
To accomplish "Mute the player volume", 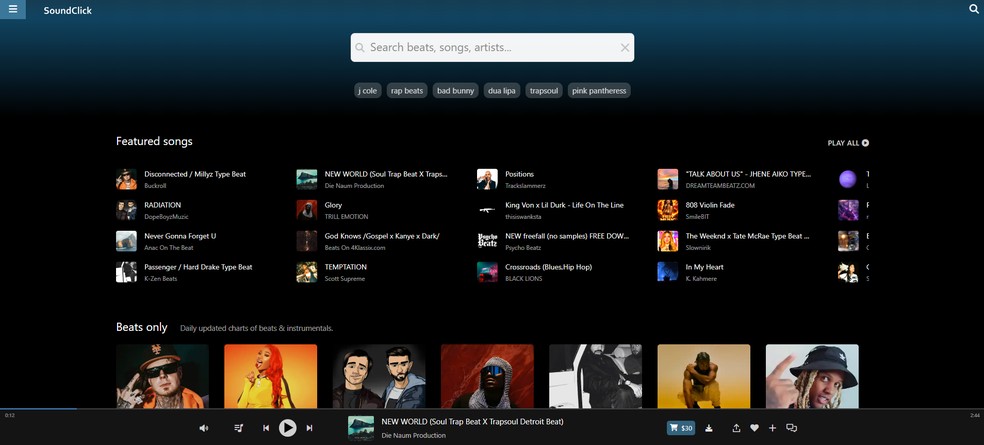I will 203,428.
